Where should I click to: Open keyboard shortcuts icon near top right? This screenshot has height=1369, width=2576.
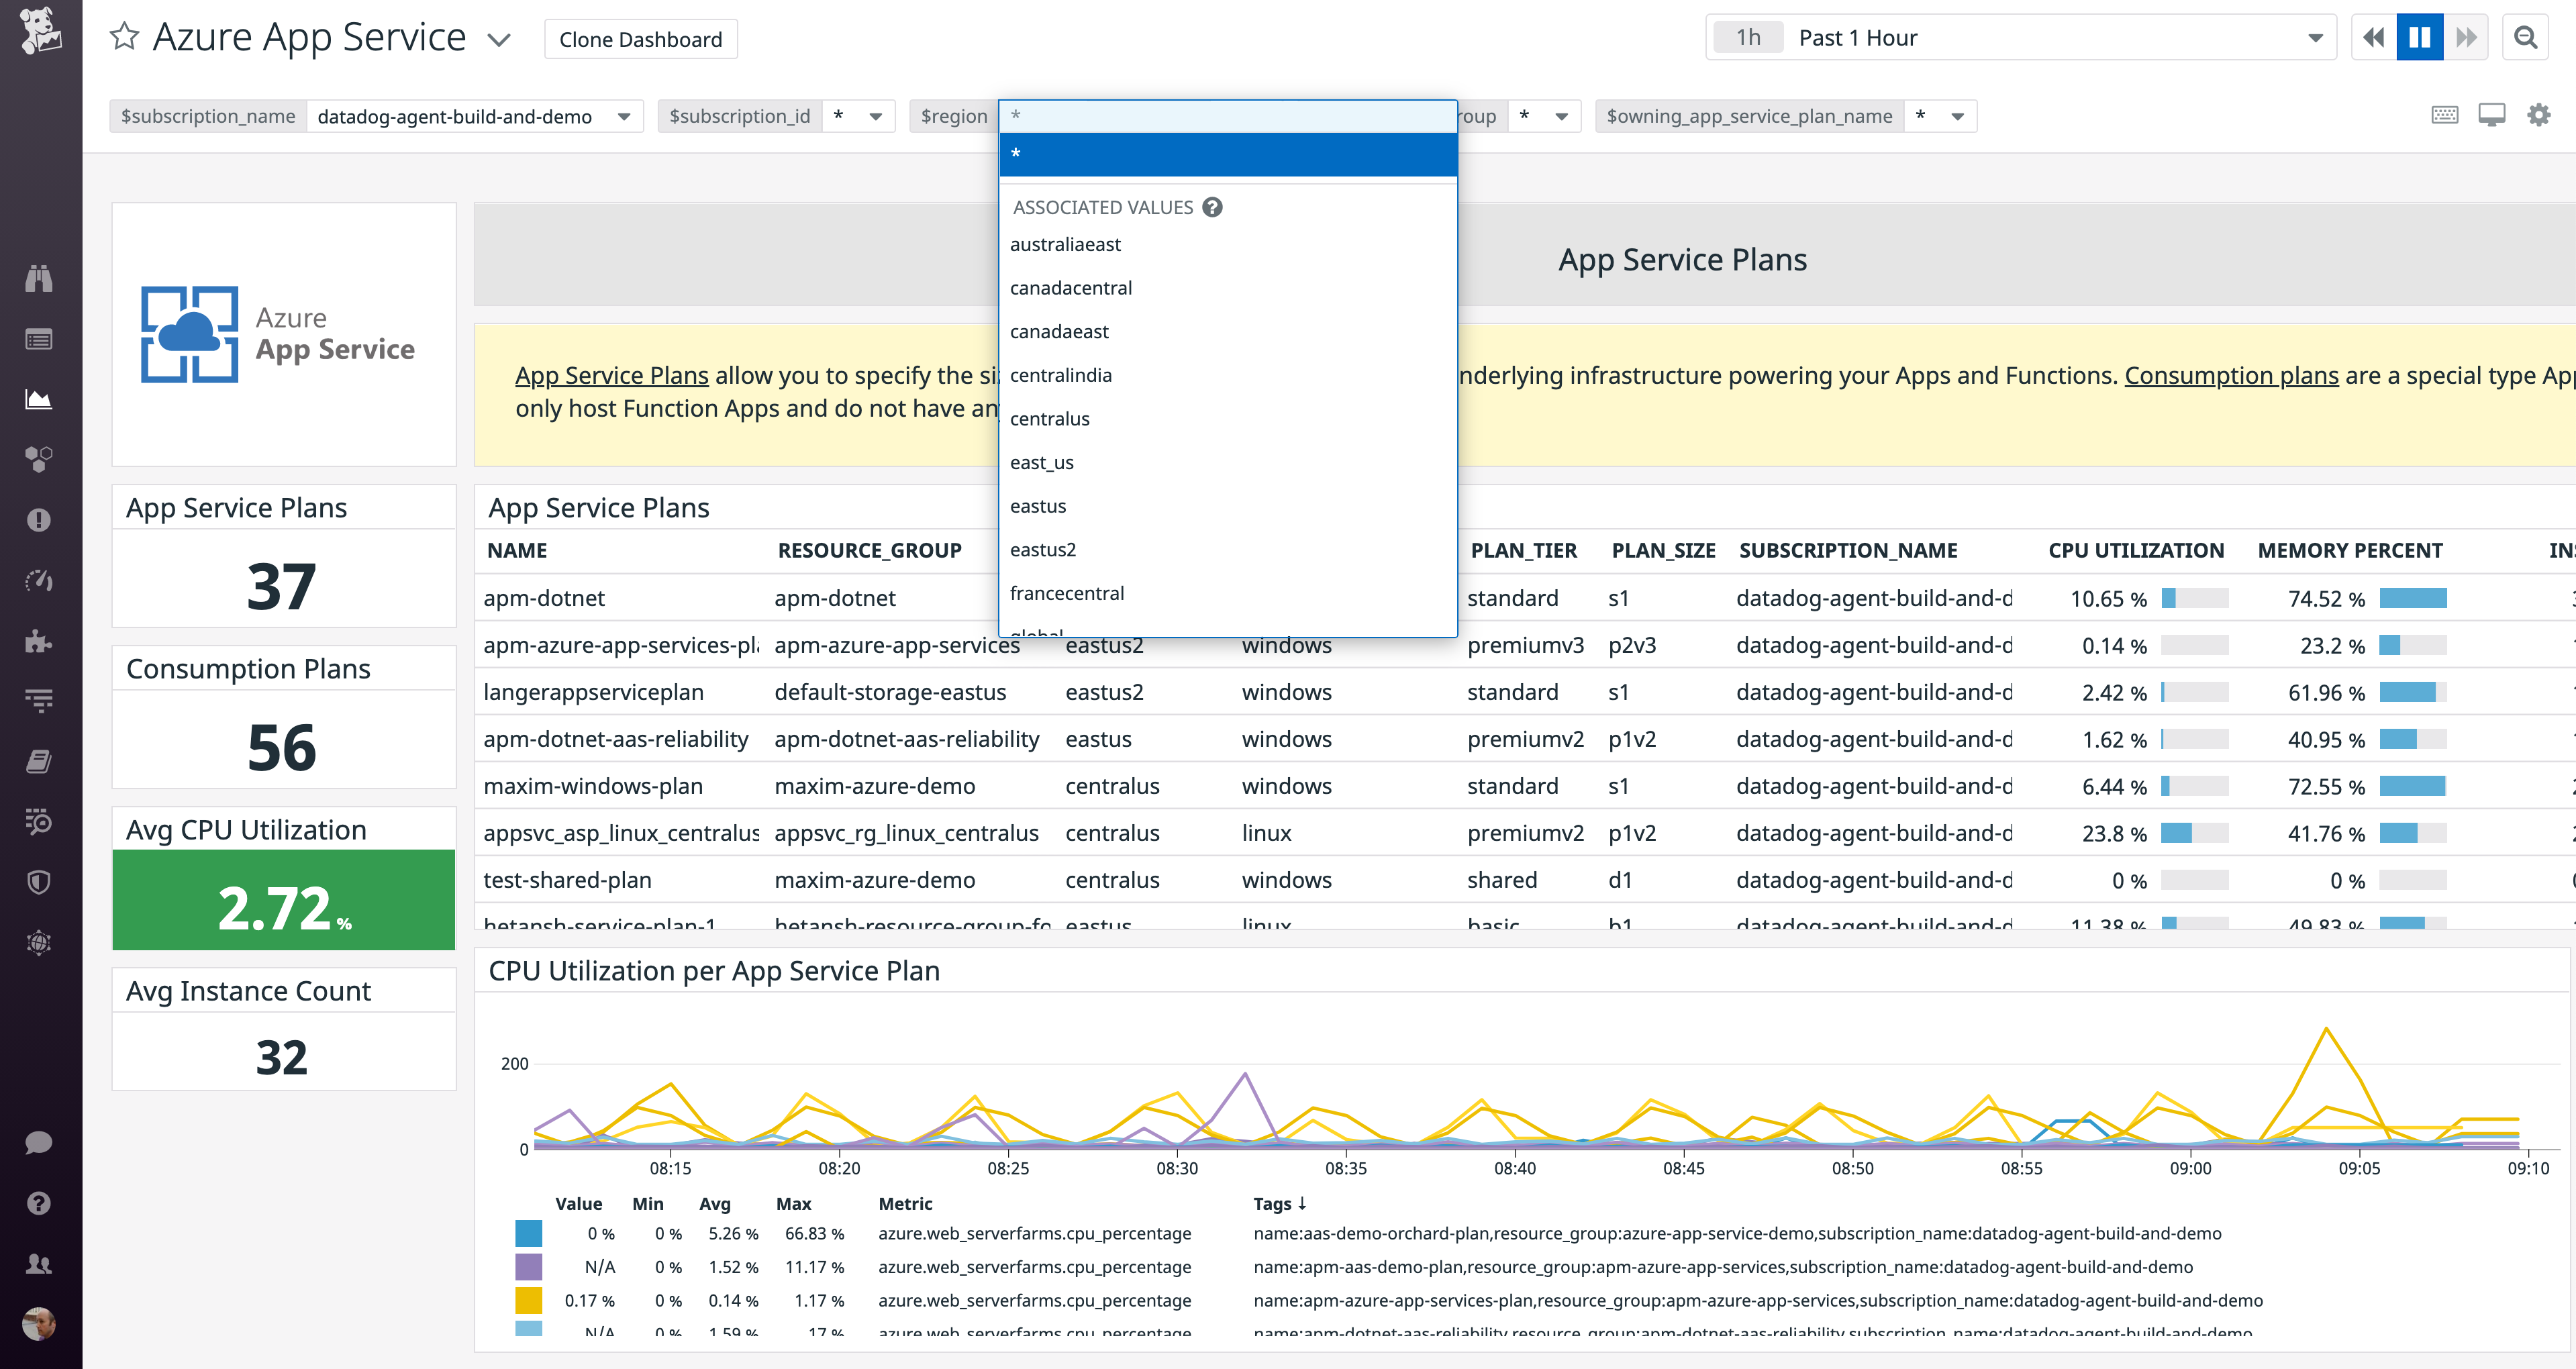(2444, 115)
